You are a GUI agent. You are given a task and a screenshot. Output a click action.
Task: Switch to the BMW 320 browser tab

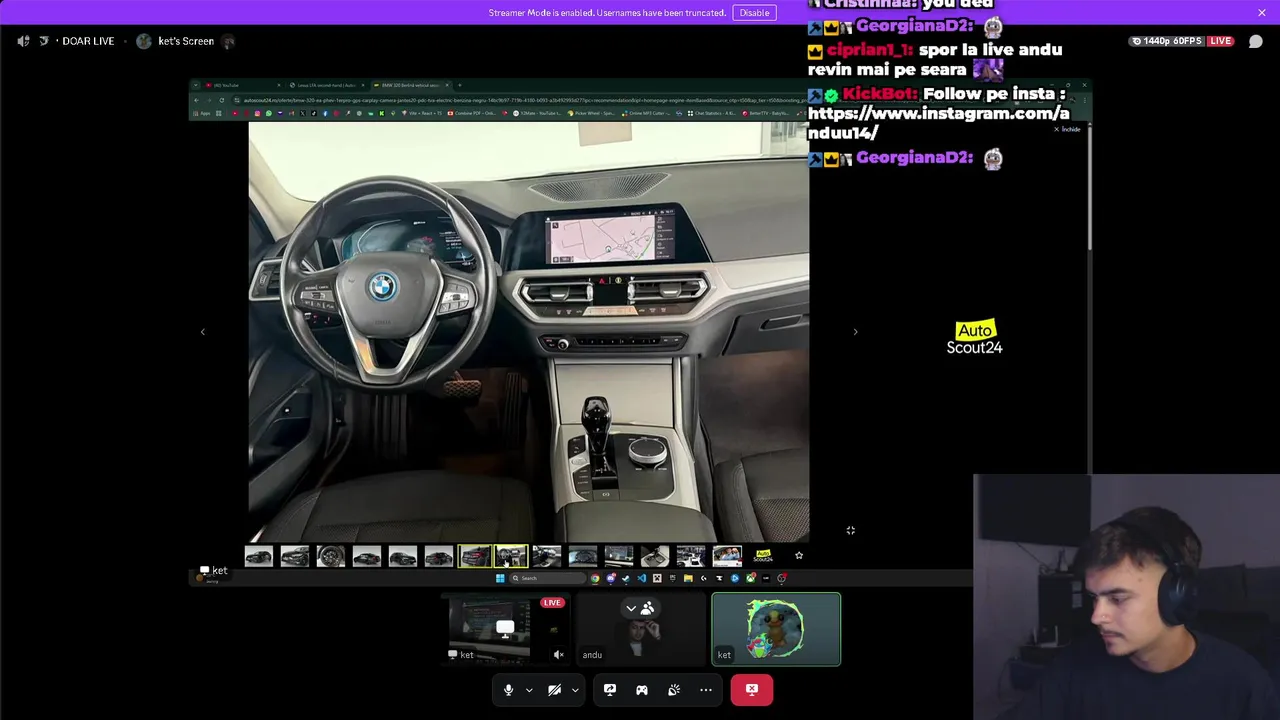(x=410, y=85)
